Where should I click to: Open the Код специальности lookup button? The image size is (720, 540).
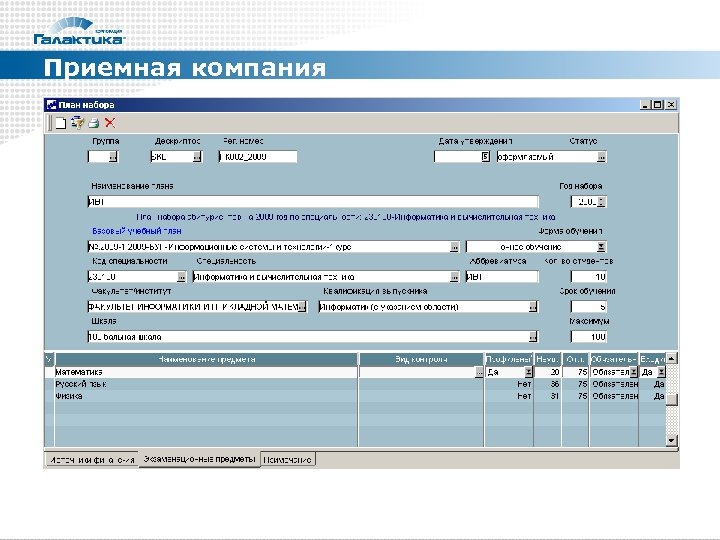click(x=181, y=277)
